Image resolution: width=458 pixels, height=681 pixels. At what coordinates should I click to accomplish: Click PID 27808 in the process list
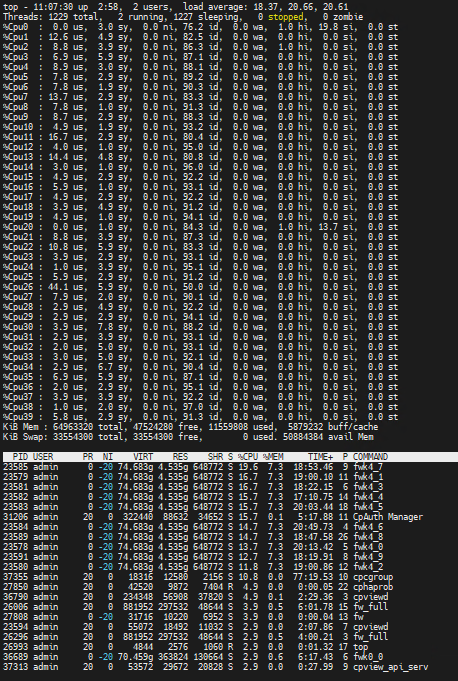pyautogui.click(x=16, y=616)
